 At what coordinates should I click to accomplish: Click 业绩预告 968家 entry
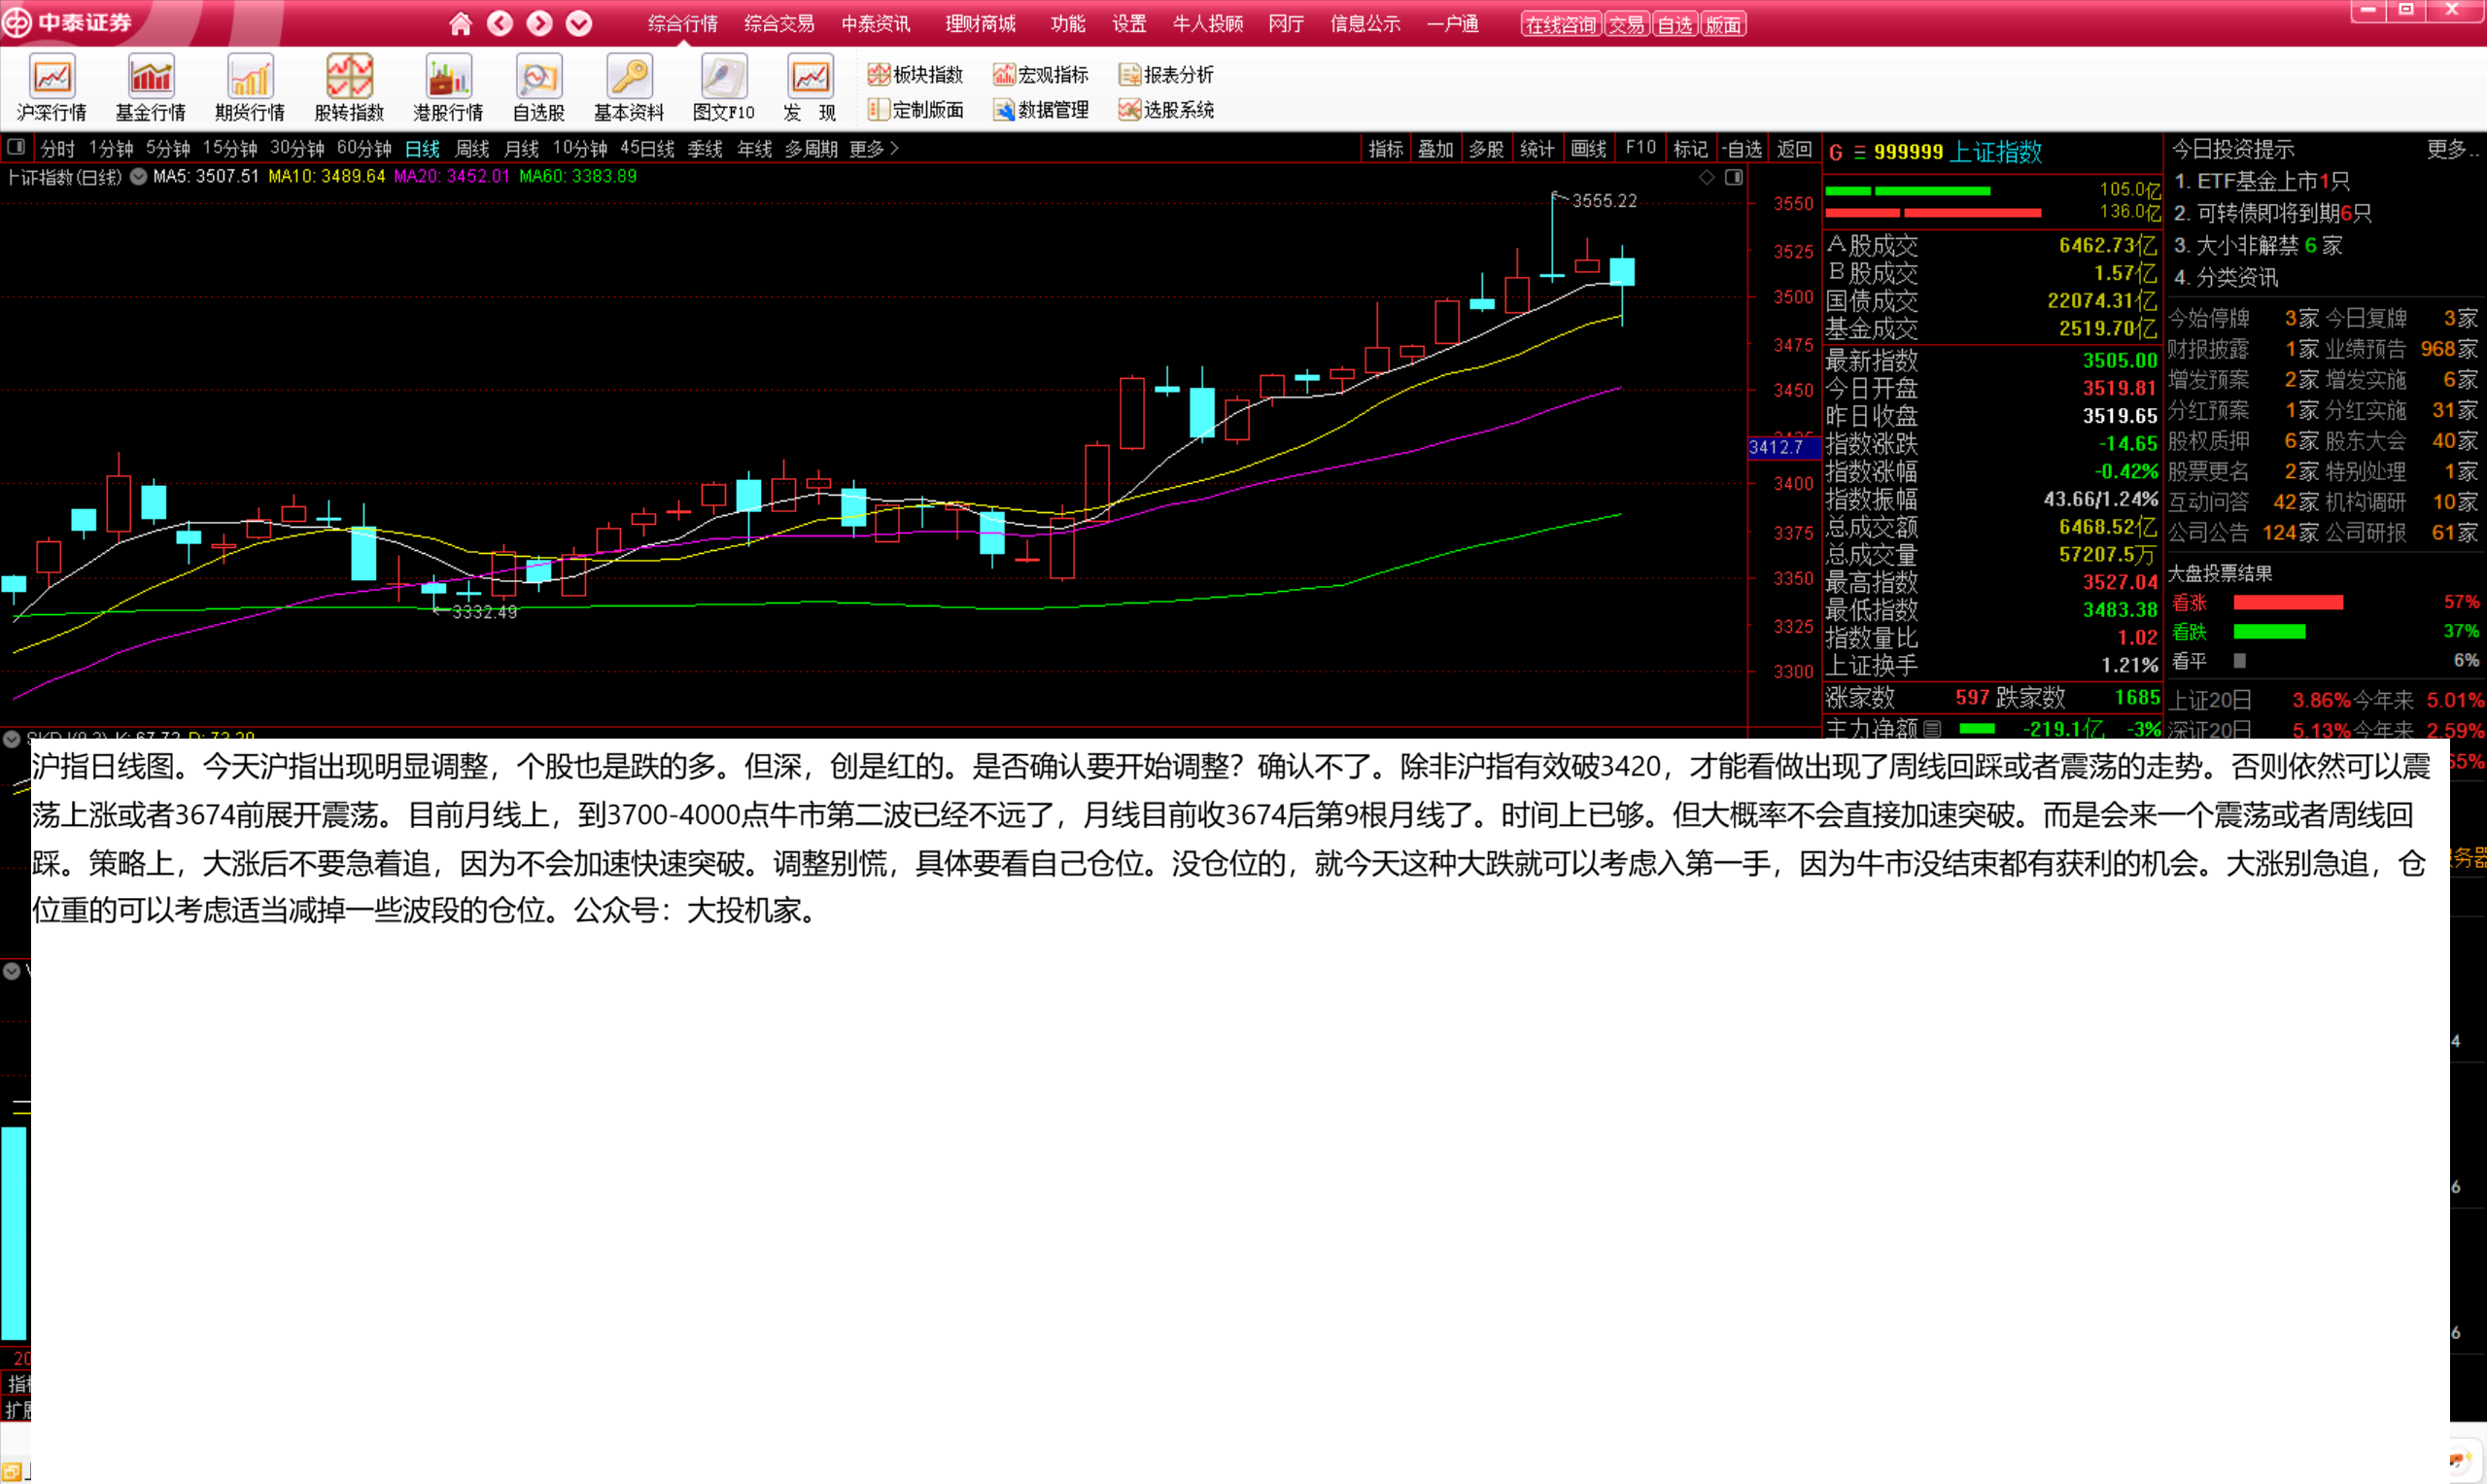(x=2401, y=349)
